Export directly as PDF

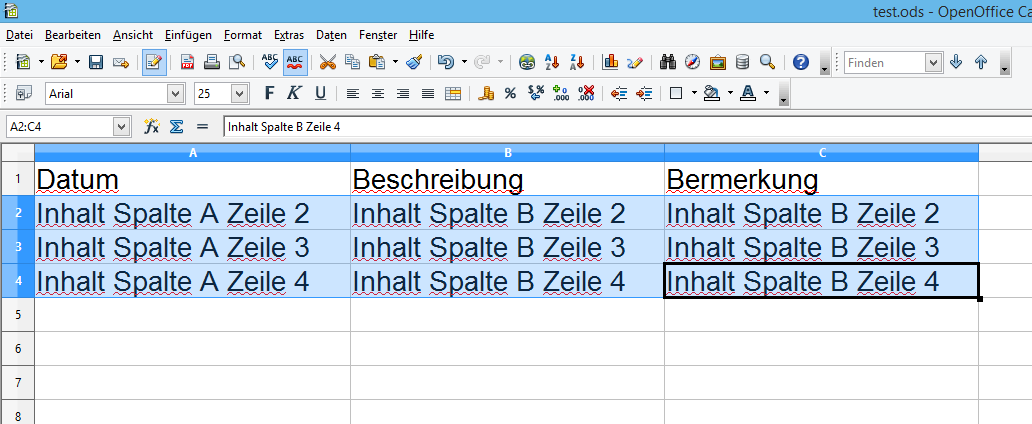(x=187, y=62)
